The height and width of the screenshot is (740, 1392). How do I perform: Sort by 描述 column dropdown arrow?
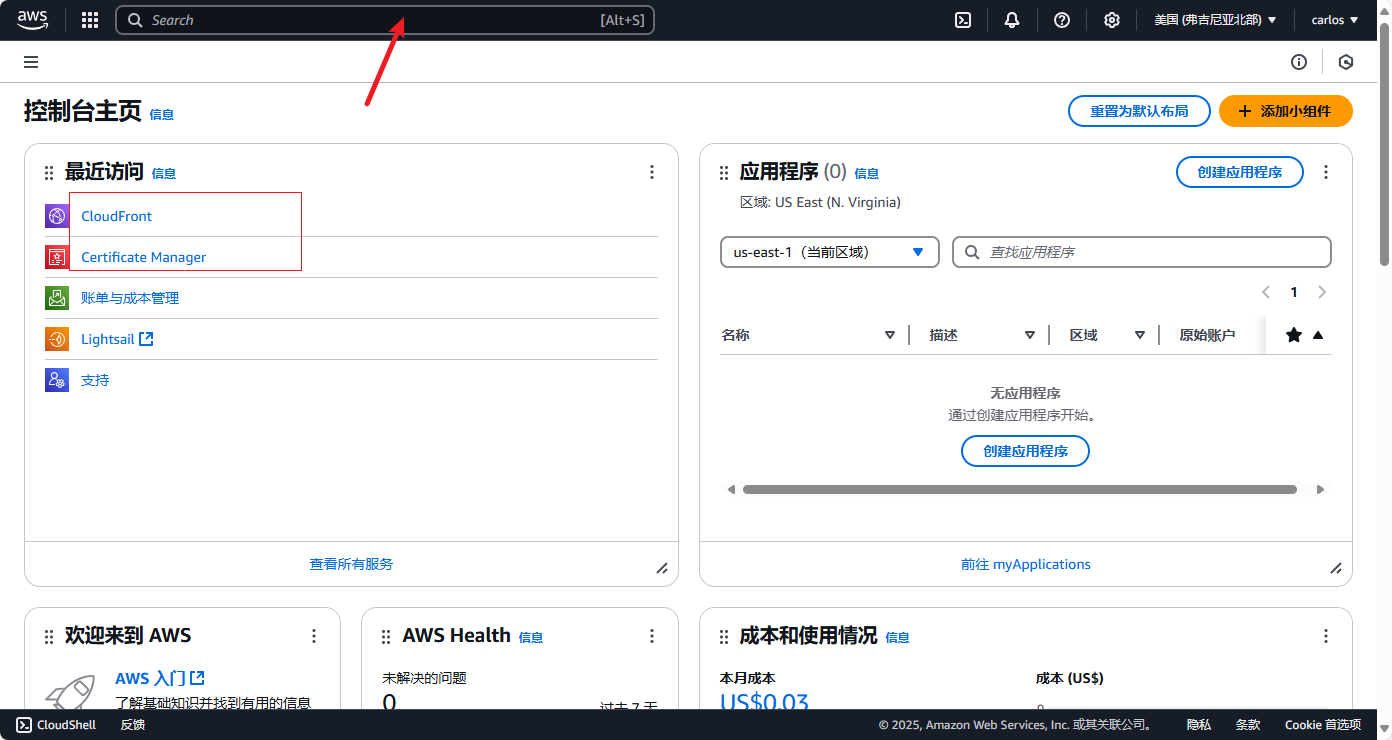click(1030, 335)
